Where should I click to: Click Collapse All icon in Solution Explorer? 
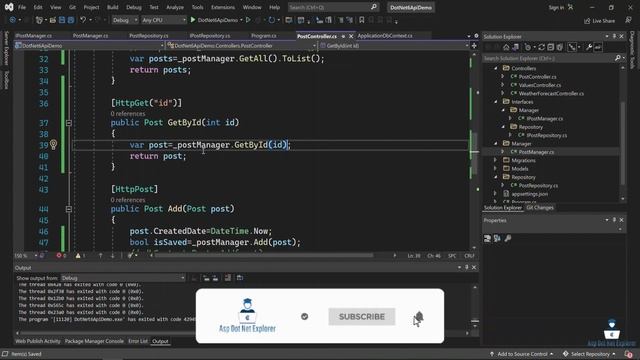pyautogui.click(x=551, y=47)
